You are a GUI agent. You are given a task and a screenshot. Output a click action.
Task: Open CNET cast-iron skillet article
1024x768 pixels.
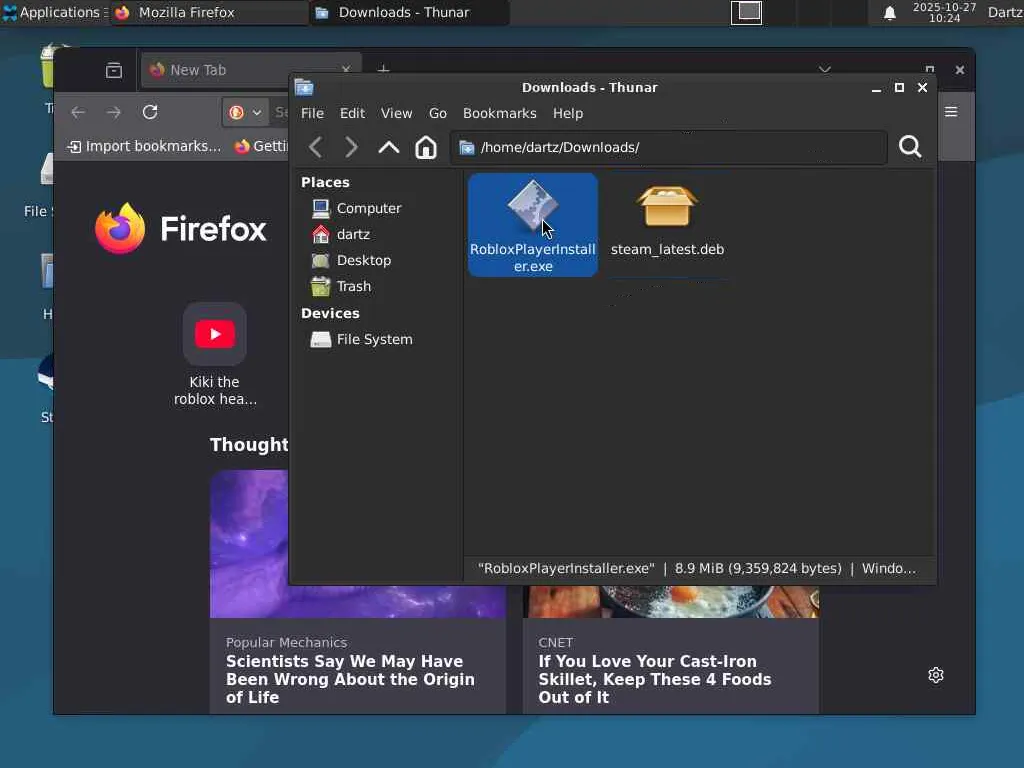[x=655, y=679]
